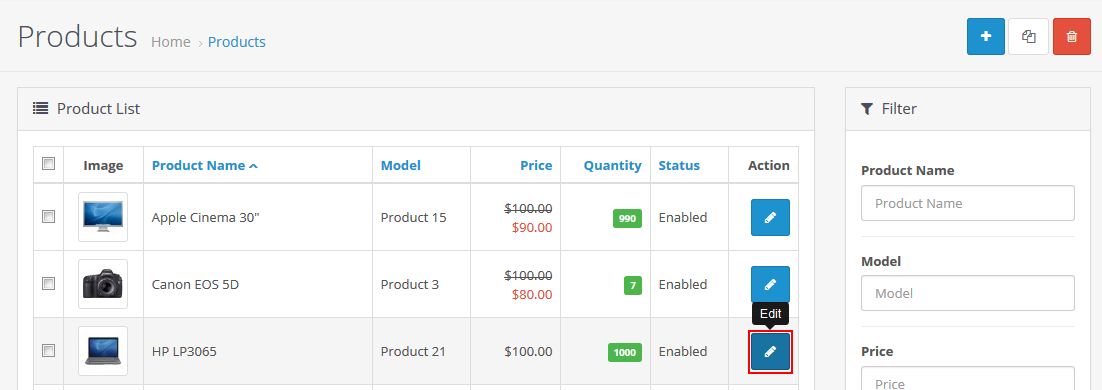Edit the HP LP3065 product
This screenshot has height=390, width=1102.
point(770,351)
